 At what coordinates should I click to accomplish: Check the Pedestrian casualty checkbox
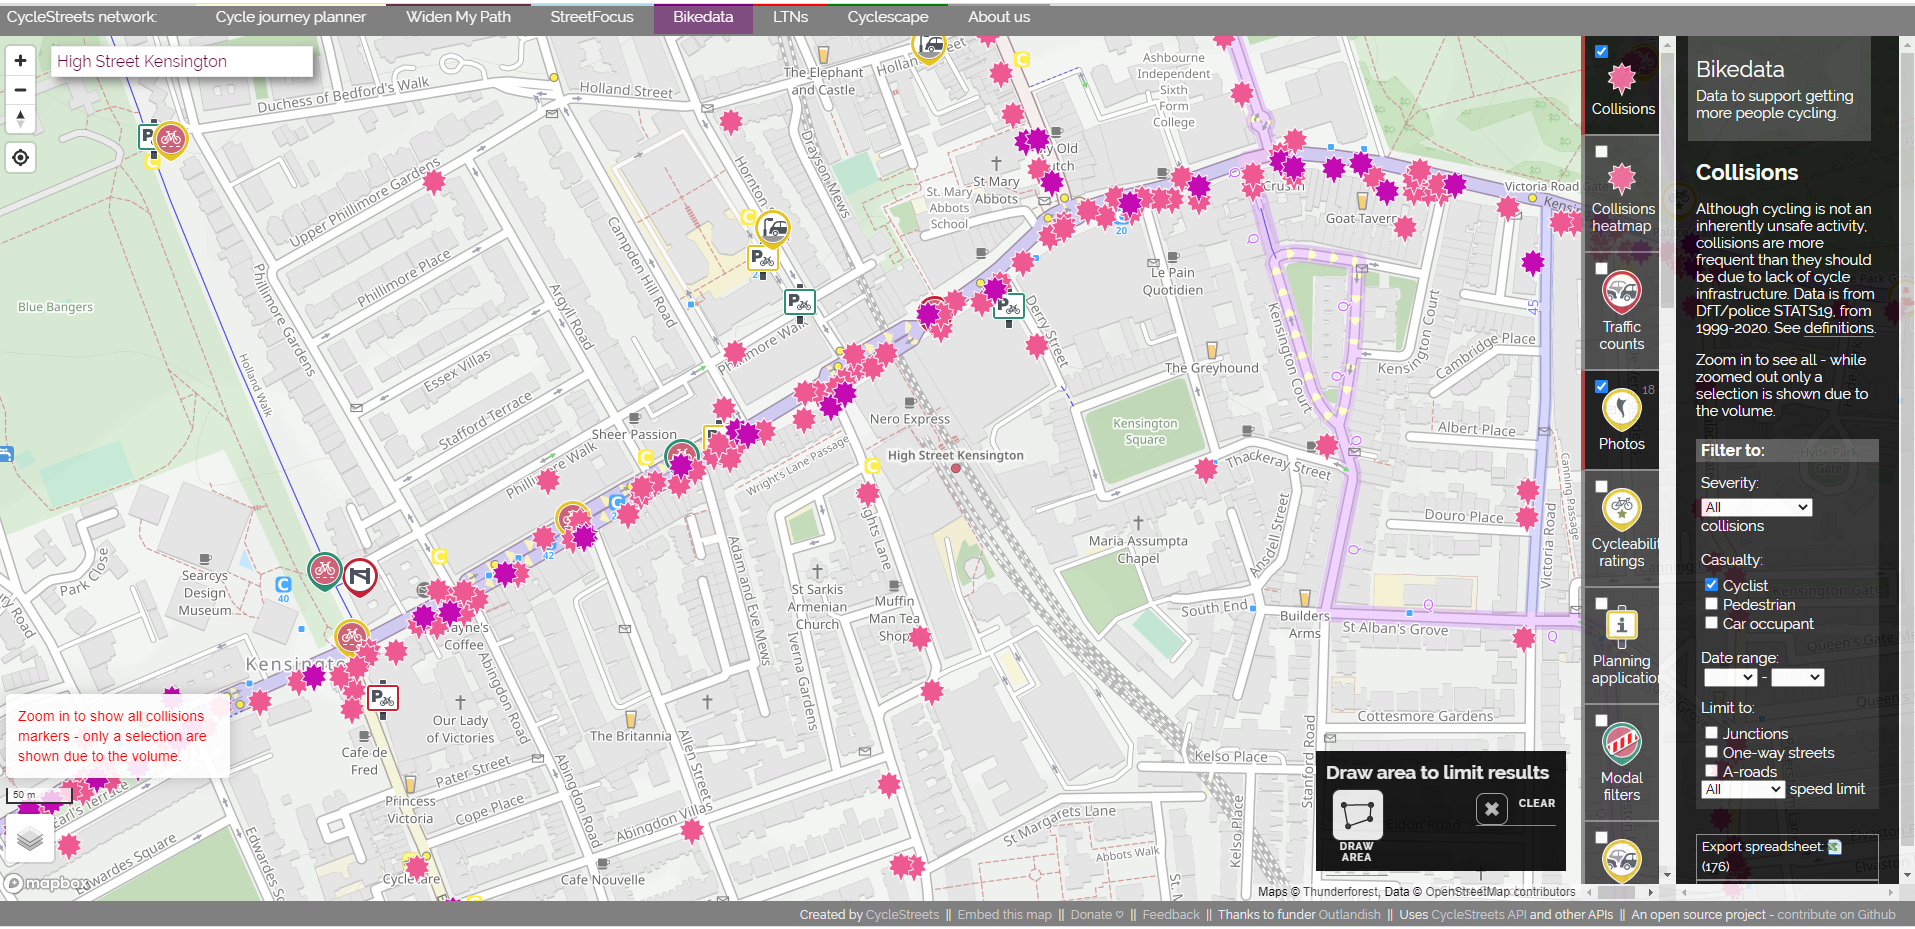[x=1711, y=603]
